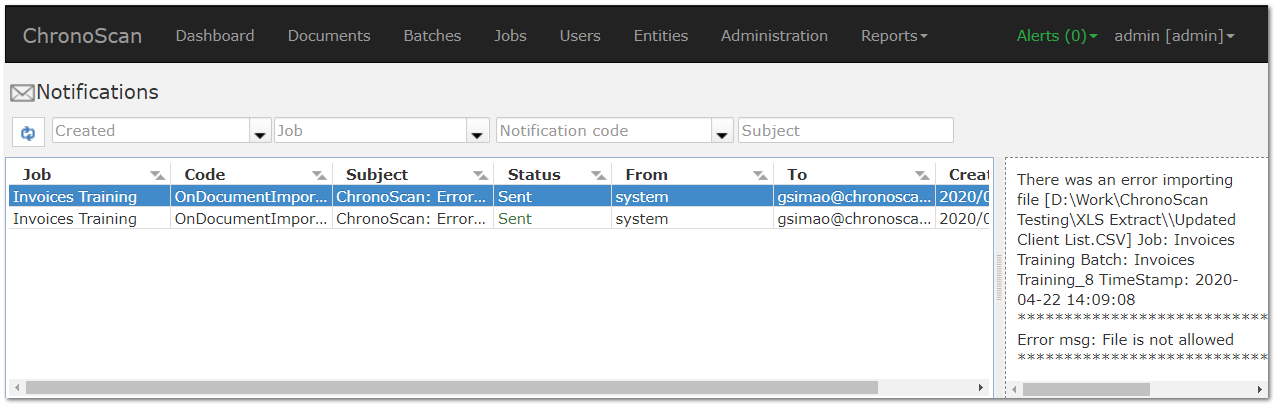Click Sent status in unselected row
Image resolution: width=1277 pixels, height=407 pixels.
coord(515,219)
